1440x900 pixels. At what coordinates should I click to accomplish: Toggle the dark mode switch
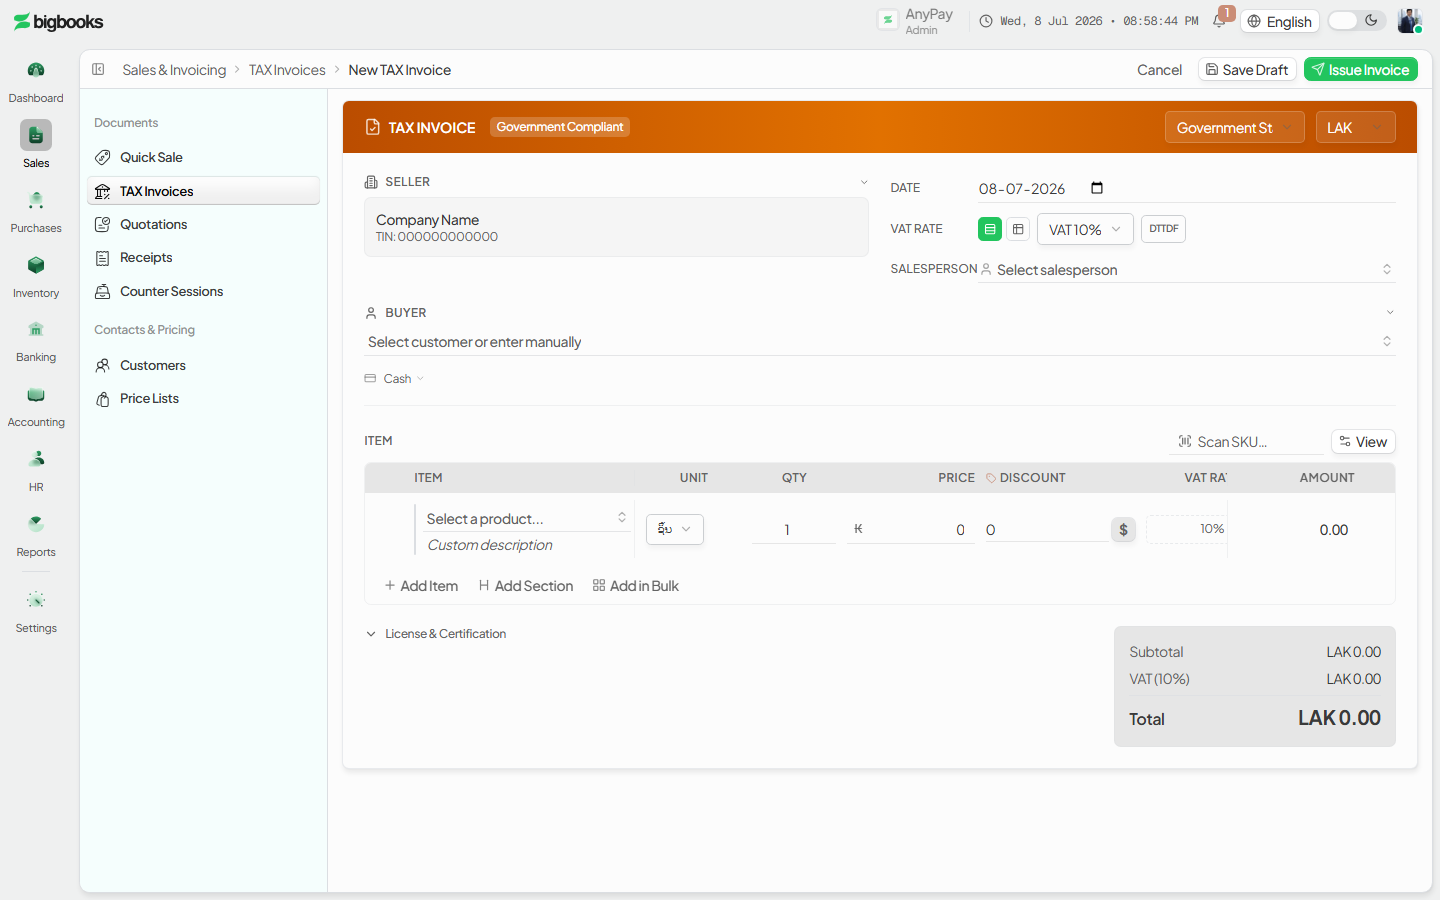(x=1357, y=21)
